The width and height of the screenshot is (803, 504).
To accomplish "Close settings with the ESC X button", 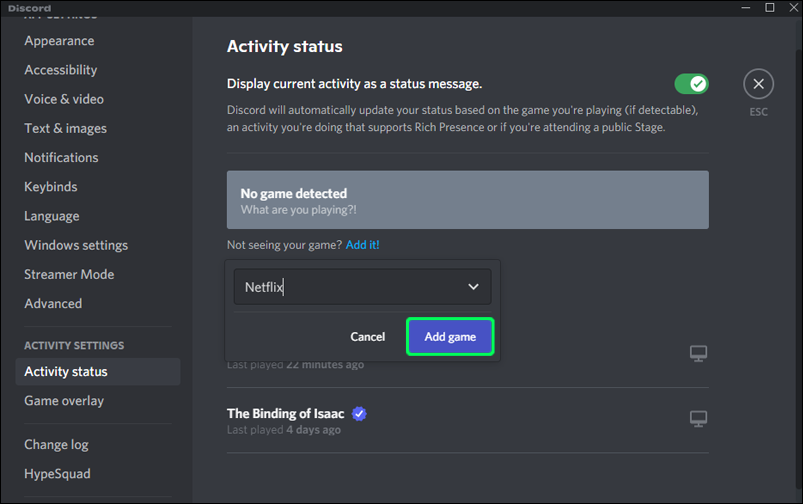I will tap(758, 84).
